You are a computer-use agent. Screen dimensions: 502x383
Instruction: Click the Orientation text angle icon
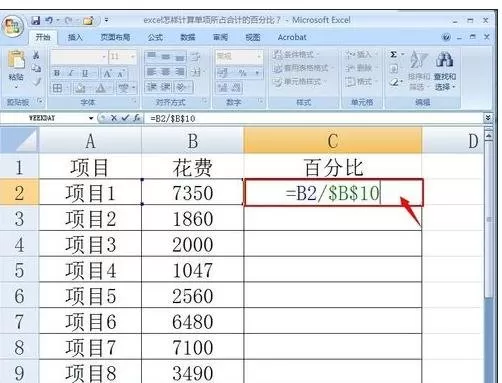point(180,87)
